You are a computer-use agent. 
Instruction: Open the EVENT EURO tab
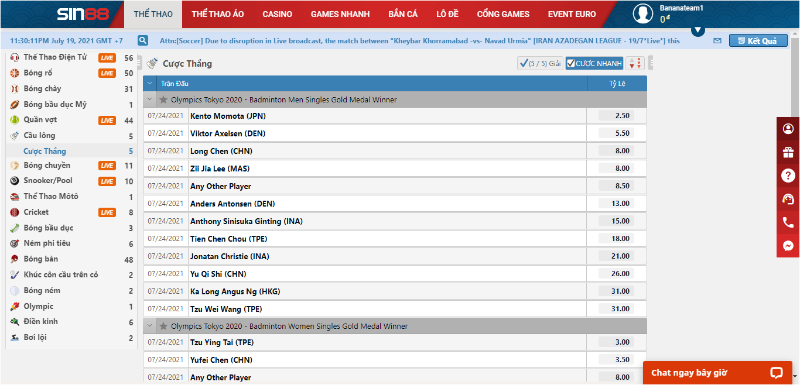pos(572,14)
